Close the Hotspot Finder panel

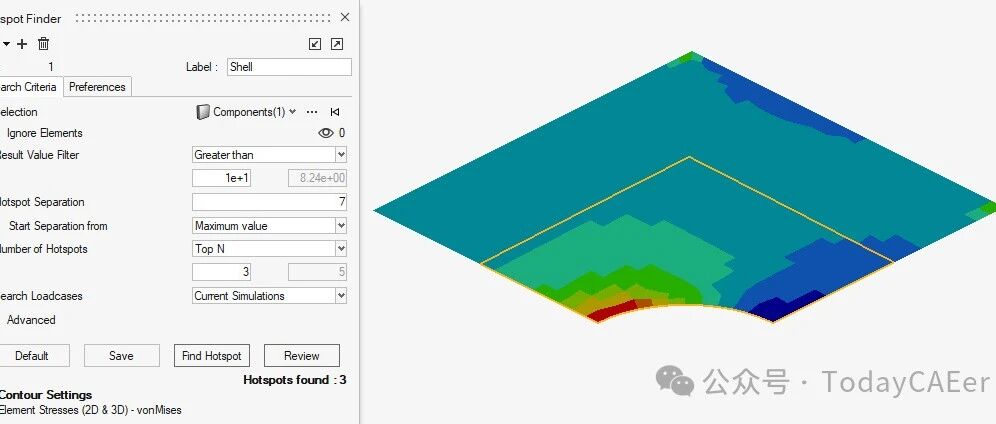[345, 17]
